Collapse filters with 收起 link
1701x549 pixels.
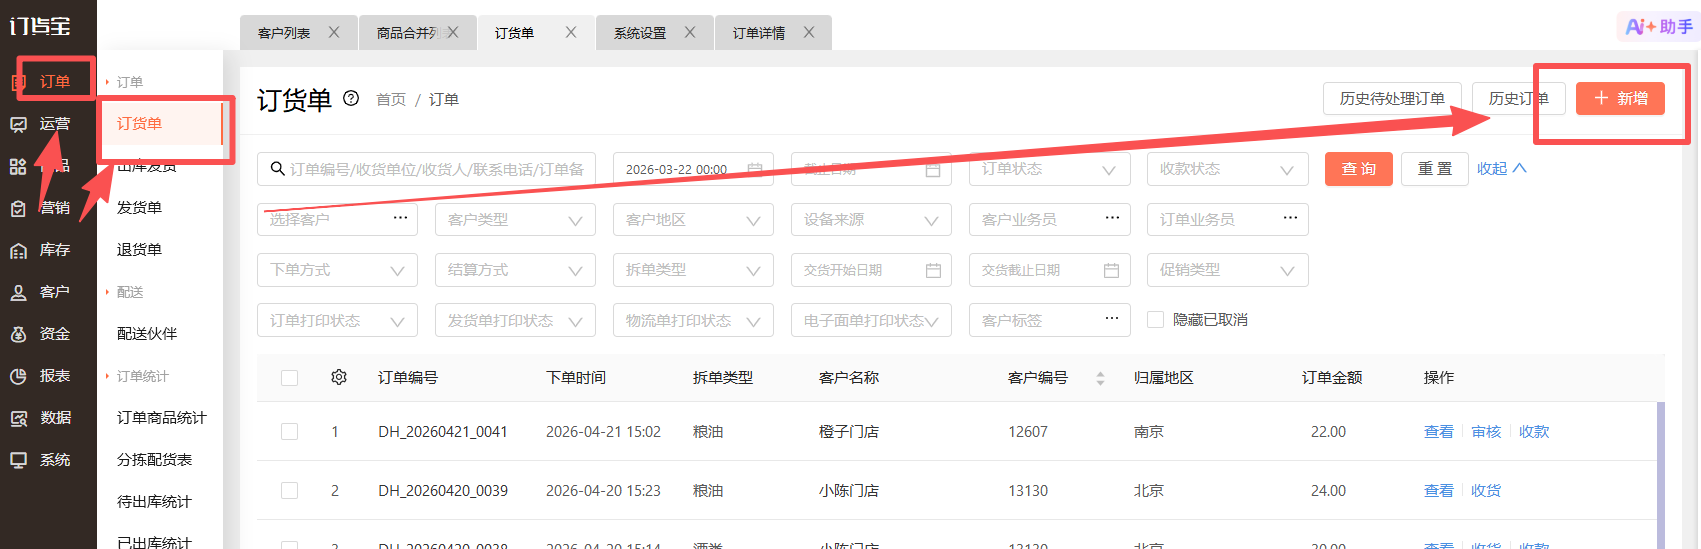tap(1502, 169)
